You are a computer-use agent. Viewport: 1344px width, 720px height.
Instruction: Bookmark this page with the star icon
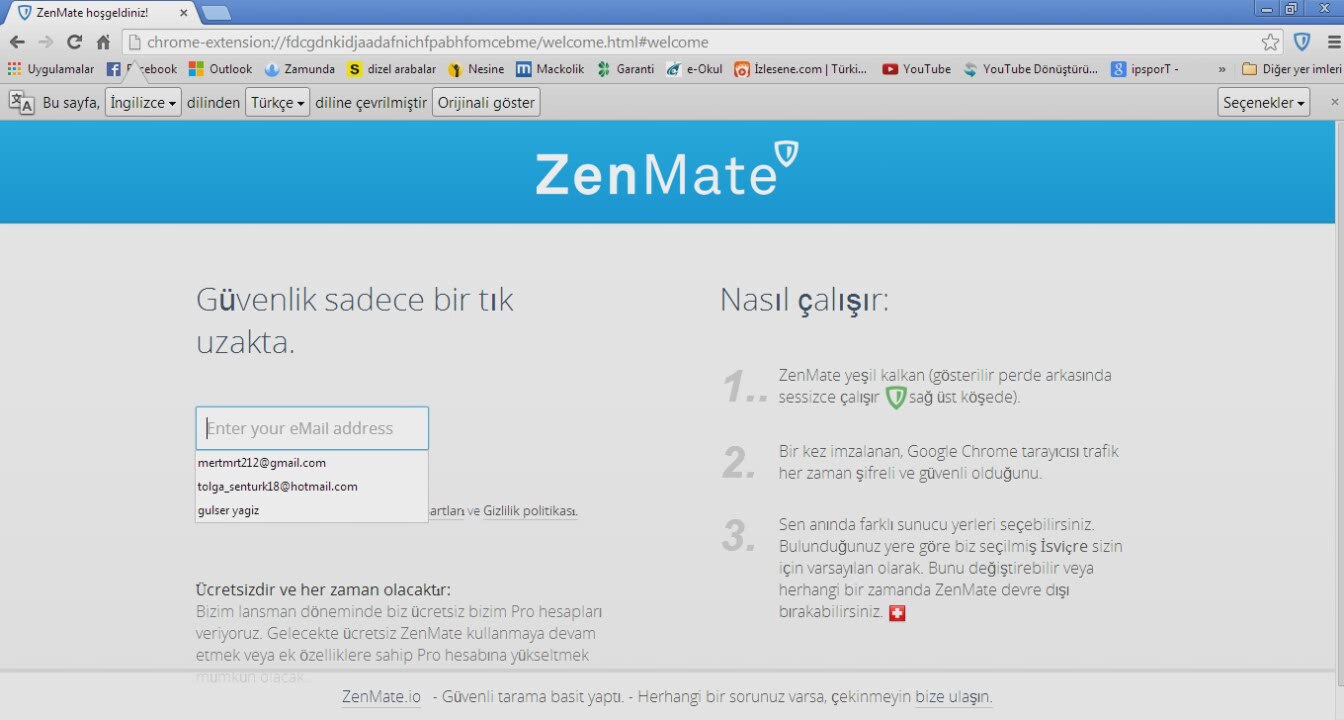(x=1270, y=42)
